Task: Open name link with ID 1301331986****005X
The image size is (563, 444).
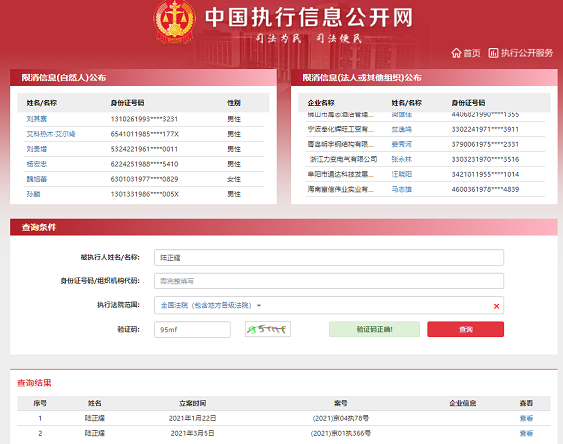Action: point(33,194)
